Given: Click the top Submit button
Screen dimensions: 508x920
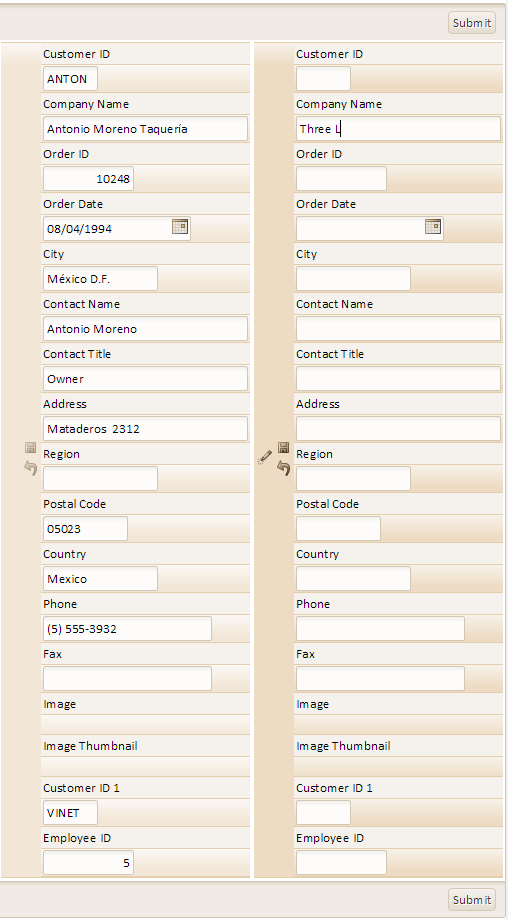Looking at the screenshot, I should 472,23.
